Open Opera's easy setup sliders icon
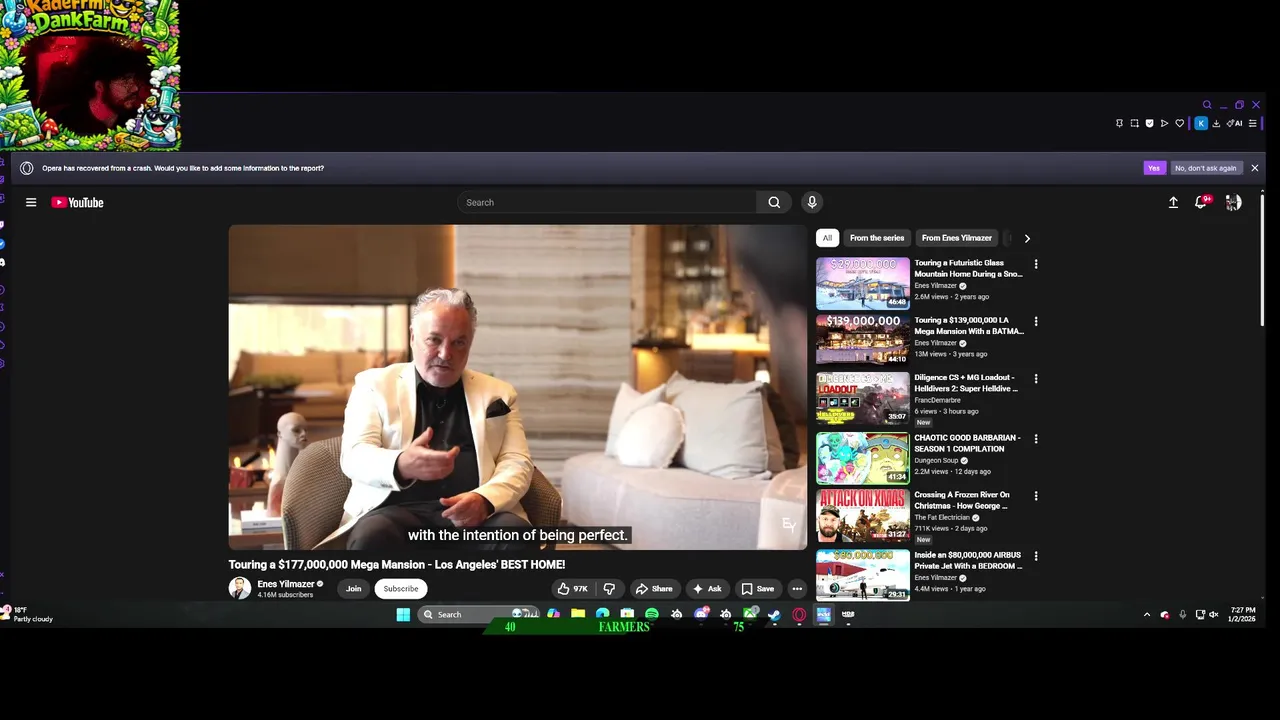 [1252, 123]
